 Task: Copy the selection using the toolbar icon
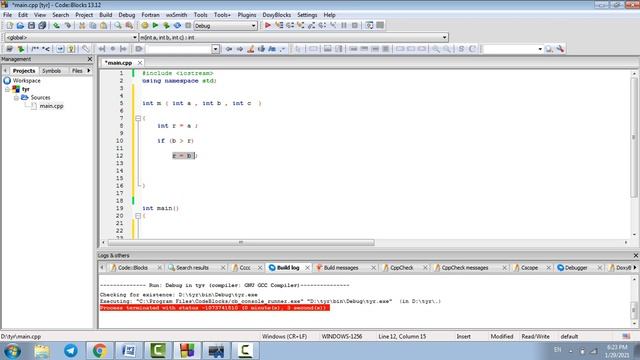(x=93, y=25)
